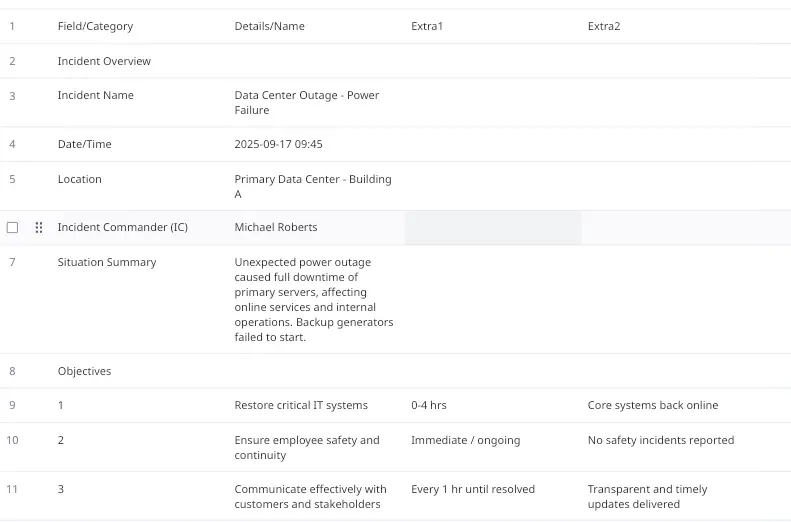Screen dimensions: 791x522
Task: Select the 'Restore critical IT systems' cell
Action: click(301, 406)
